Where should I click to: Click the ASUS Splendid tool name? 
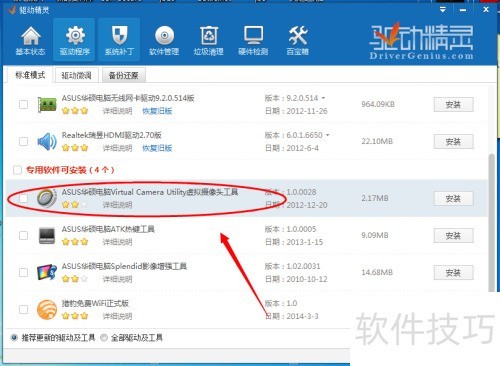[x=124, y=266]
